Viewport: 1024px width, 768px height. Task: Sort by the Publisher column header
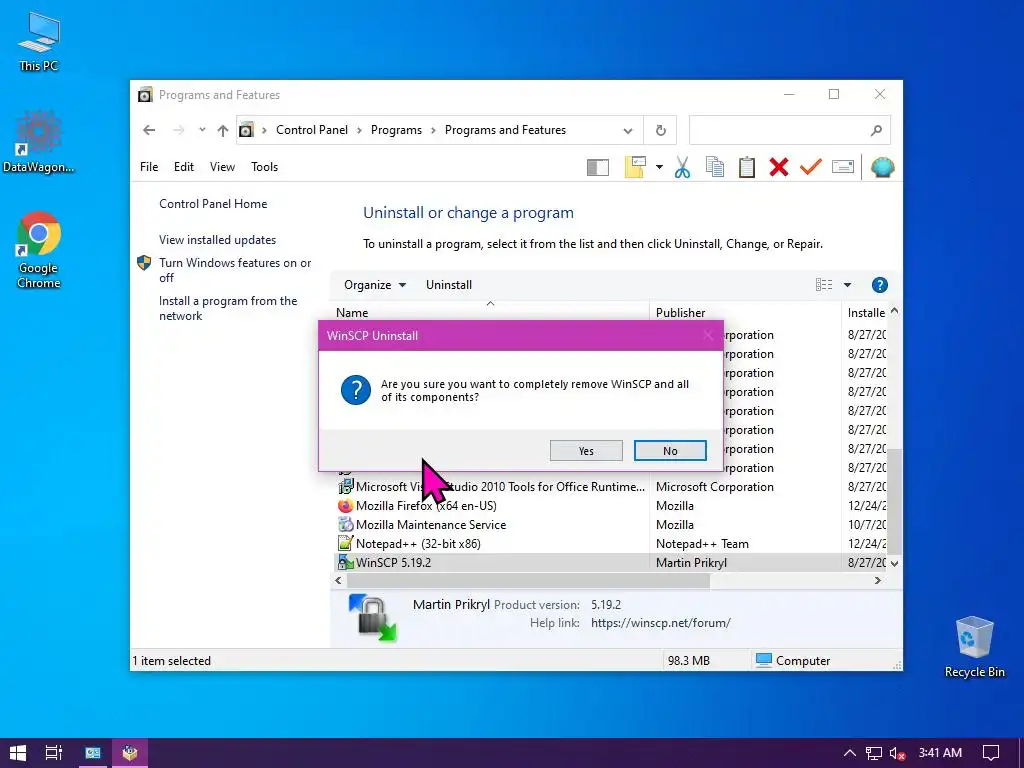745,312
